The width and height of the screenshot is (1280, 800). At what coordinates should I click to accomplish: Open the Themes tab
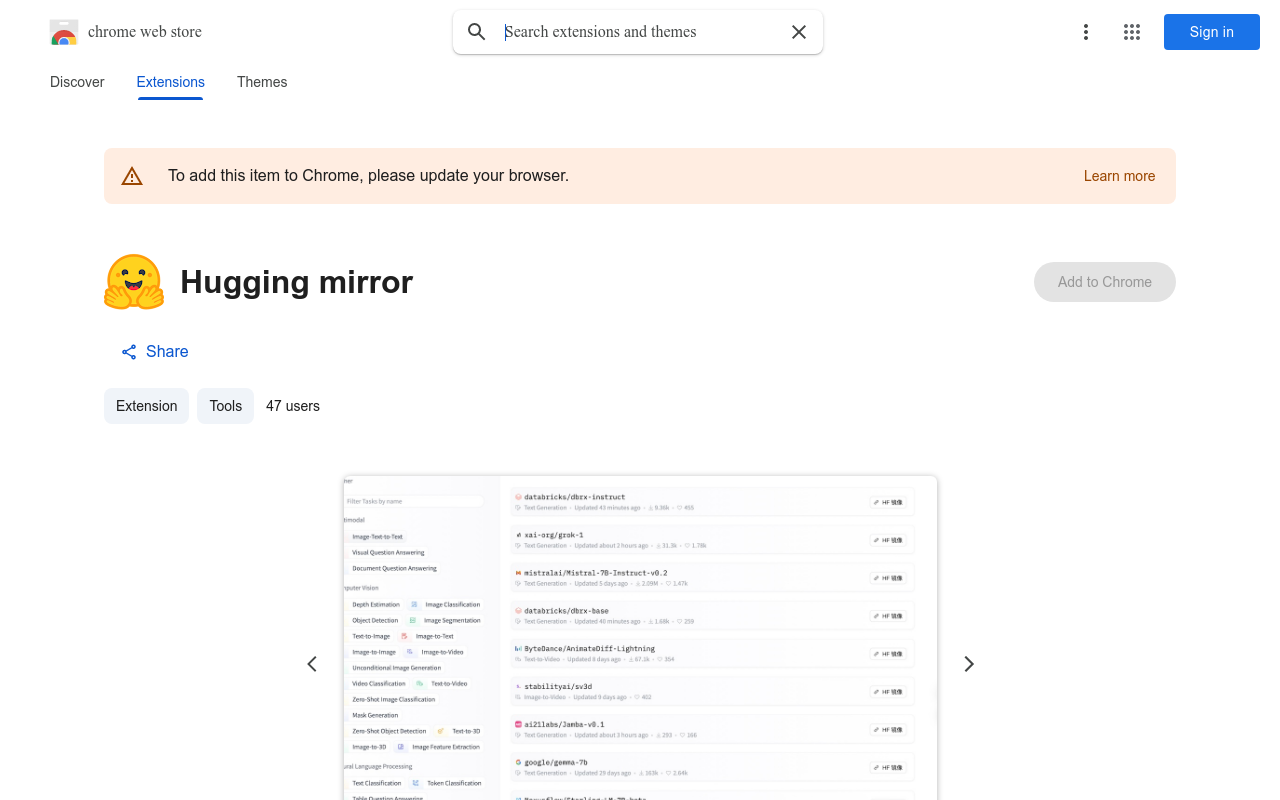pyautogui.click(x=262, y=82)
